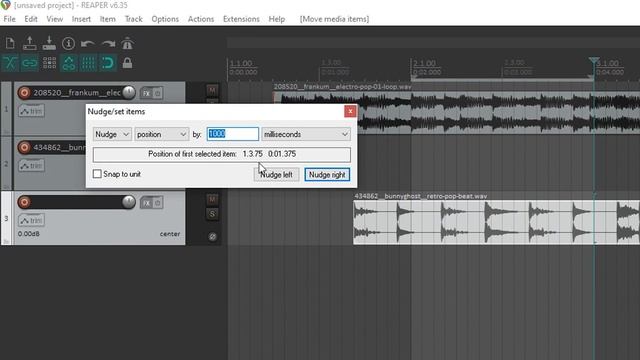The image size is (640, 360).
Task: Toggle Auto-crossfade icon in toolbar
Action: pos(10,63)
